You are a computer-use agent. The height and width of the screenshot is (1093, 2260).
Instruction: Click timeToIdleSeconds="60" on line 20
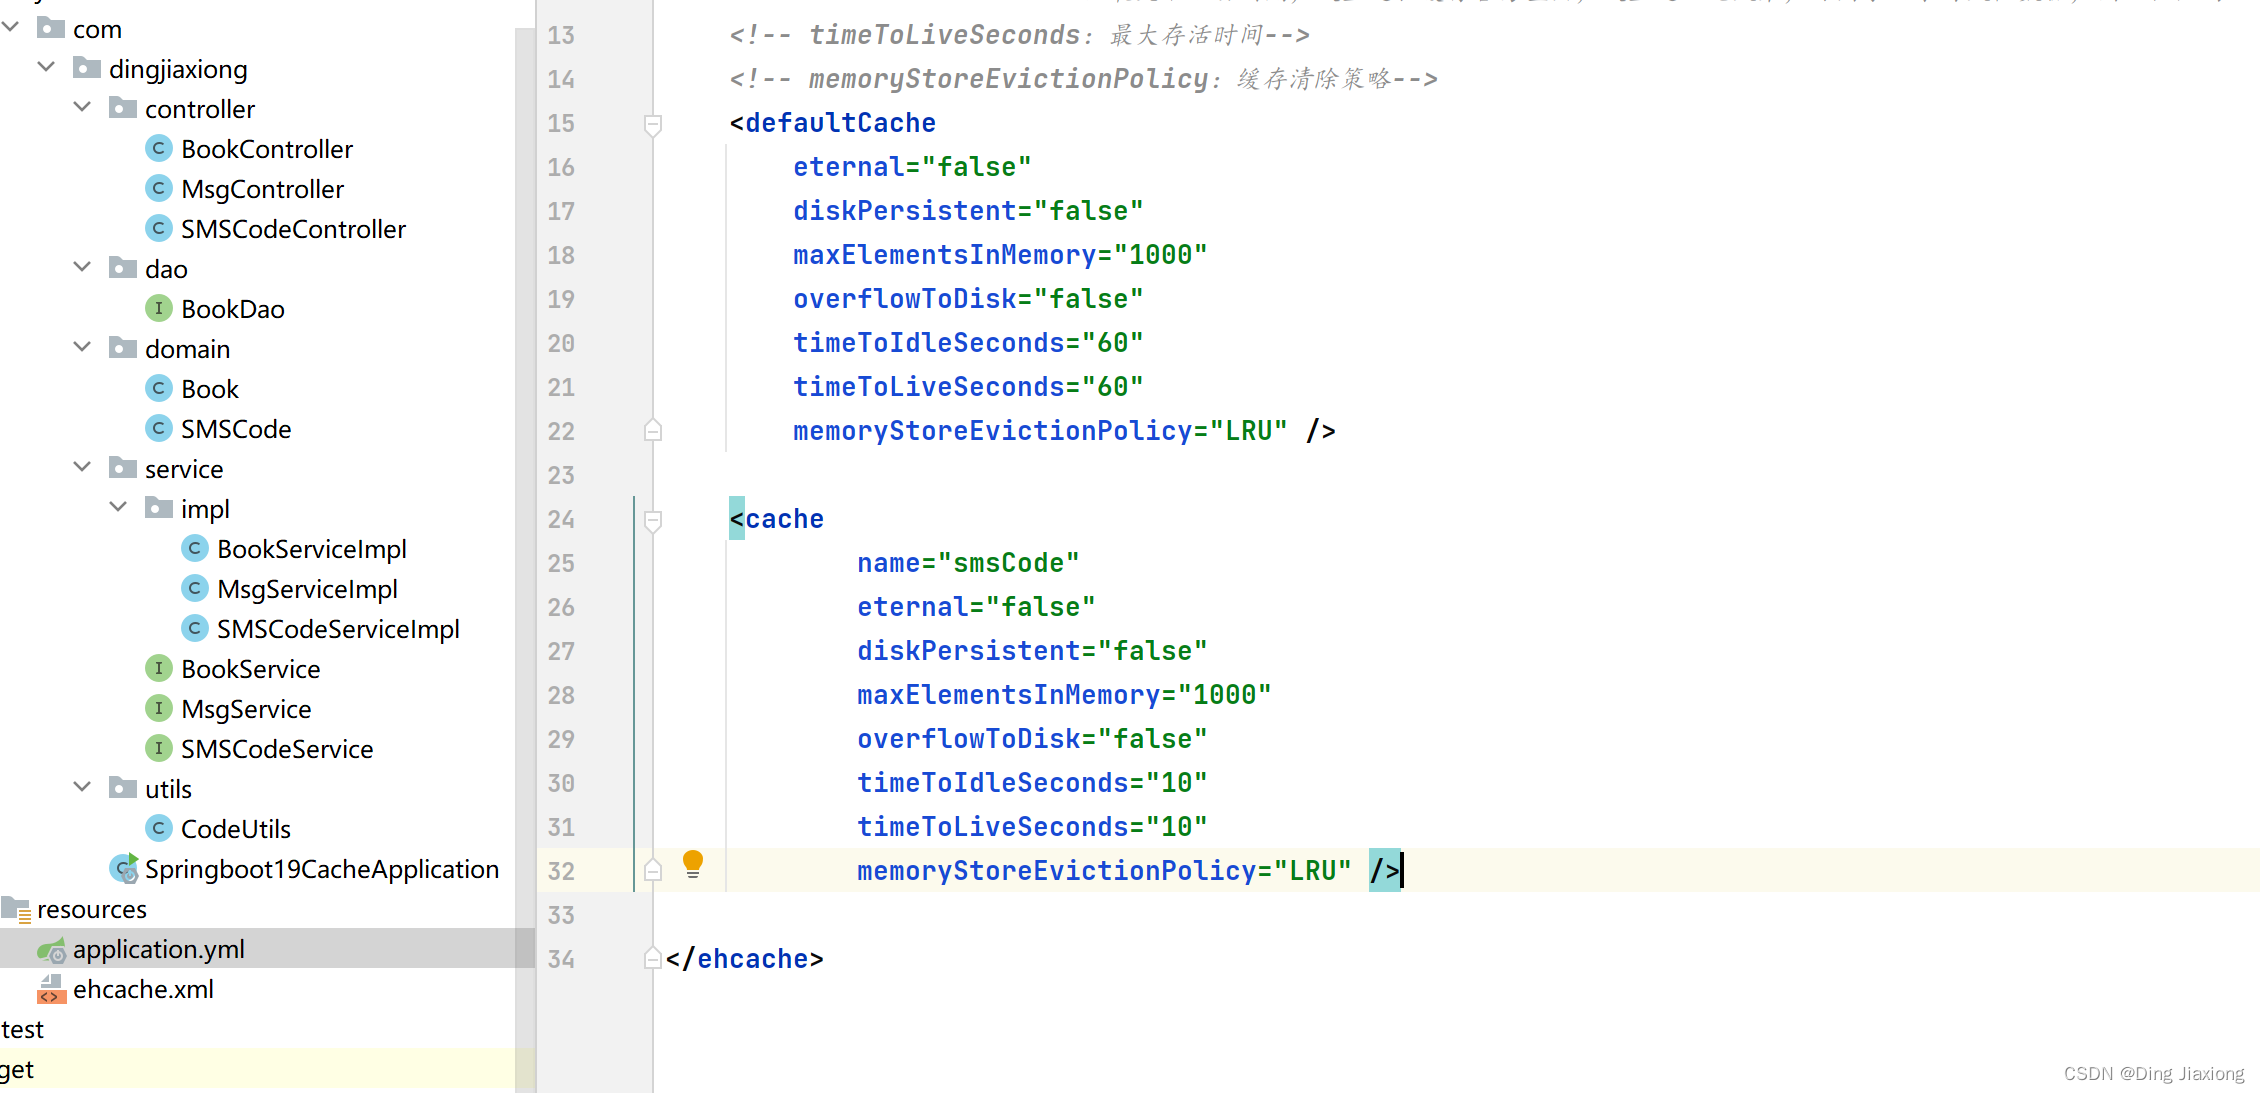[968, 343]
